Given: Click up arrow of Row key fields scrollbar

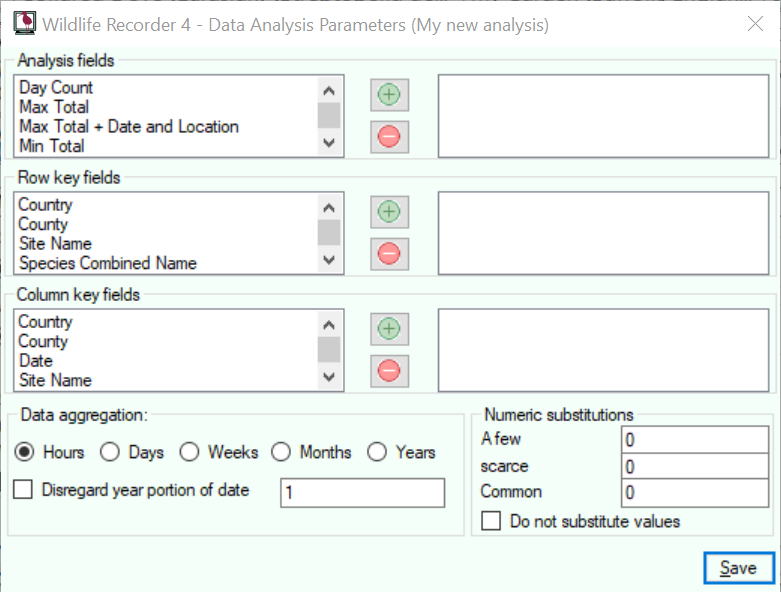Looking at the screenshot, I should (x=329, y=208).
